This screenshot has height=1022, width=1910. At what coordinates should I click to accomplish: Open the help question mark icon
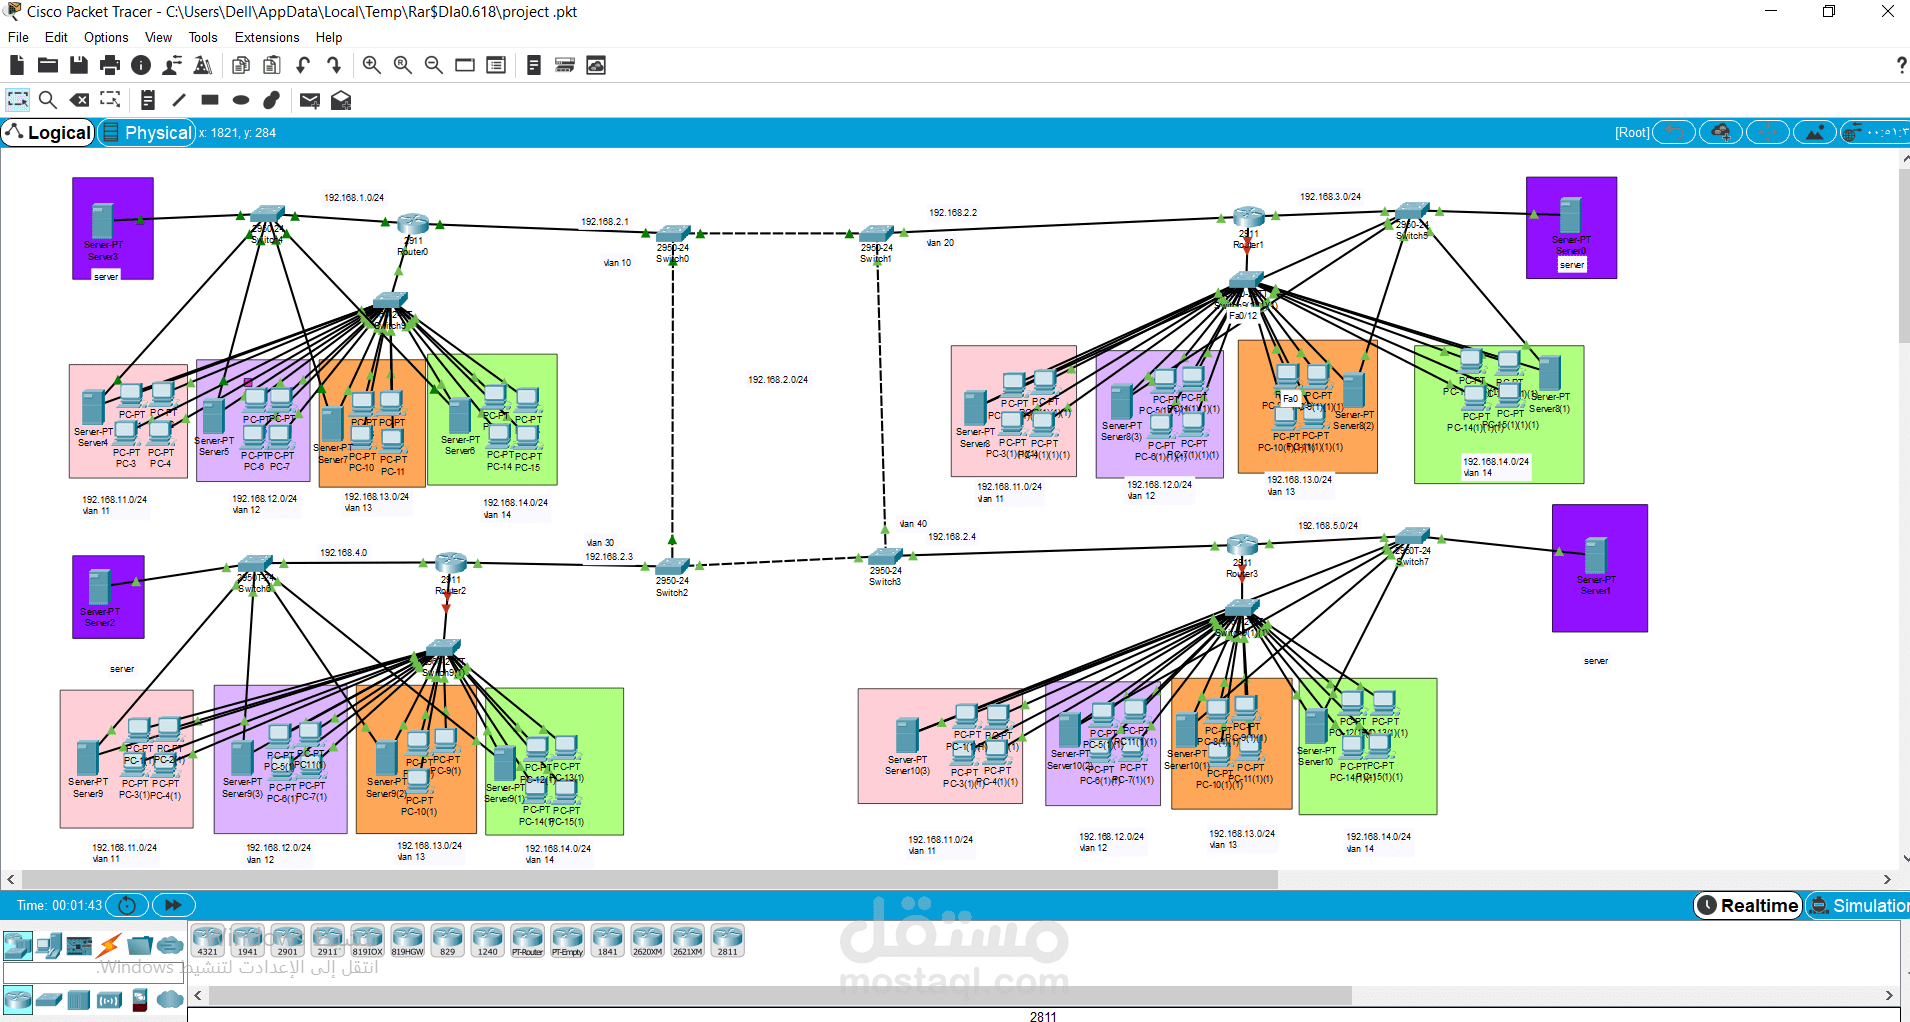1901,65
